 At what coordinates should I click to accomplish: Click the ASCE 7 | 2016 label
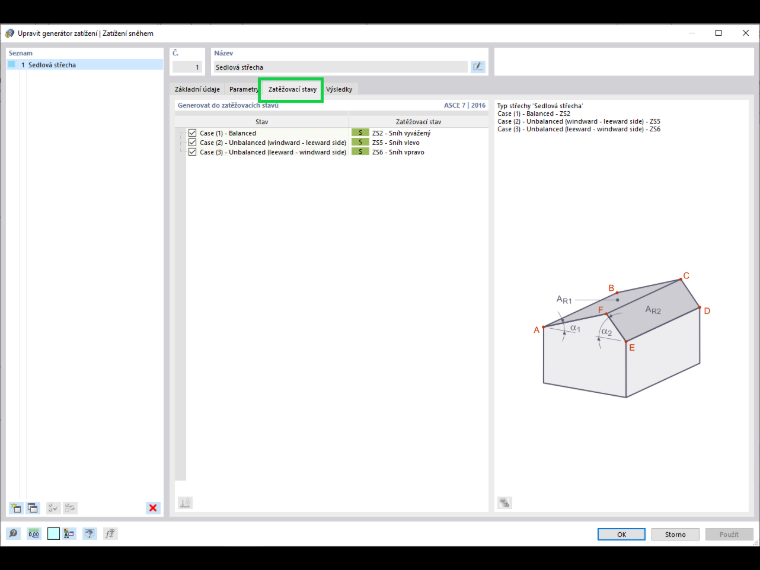tap(464, 105)
